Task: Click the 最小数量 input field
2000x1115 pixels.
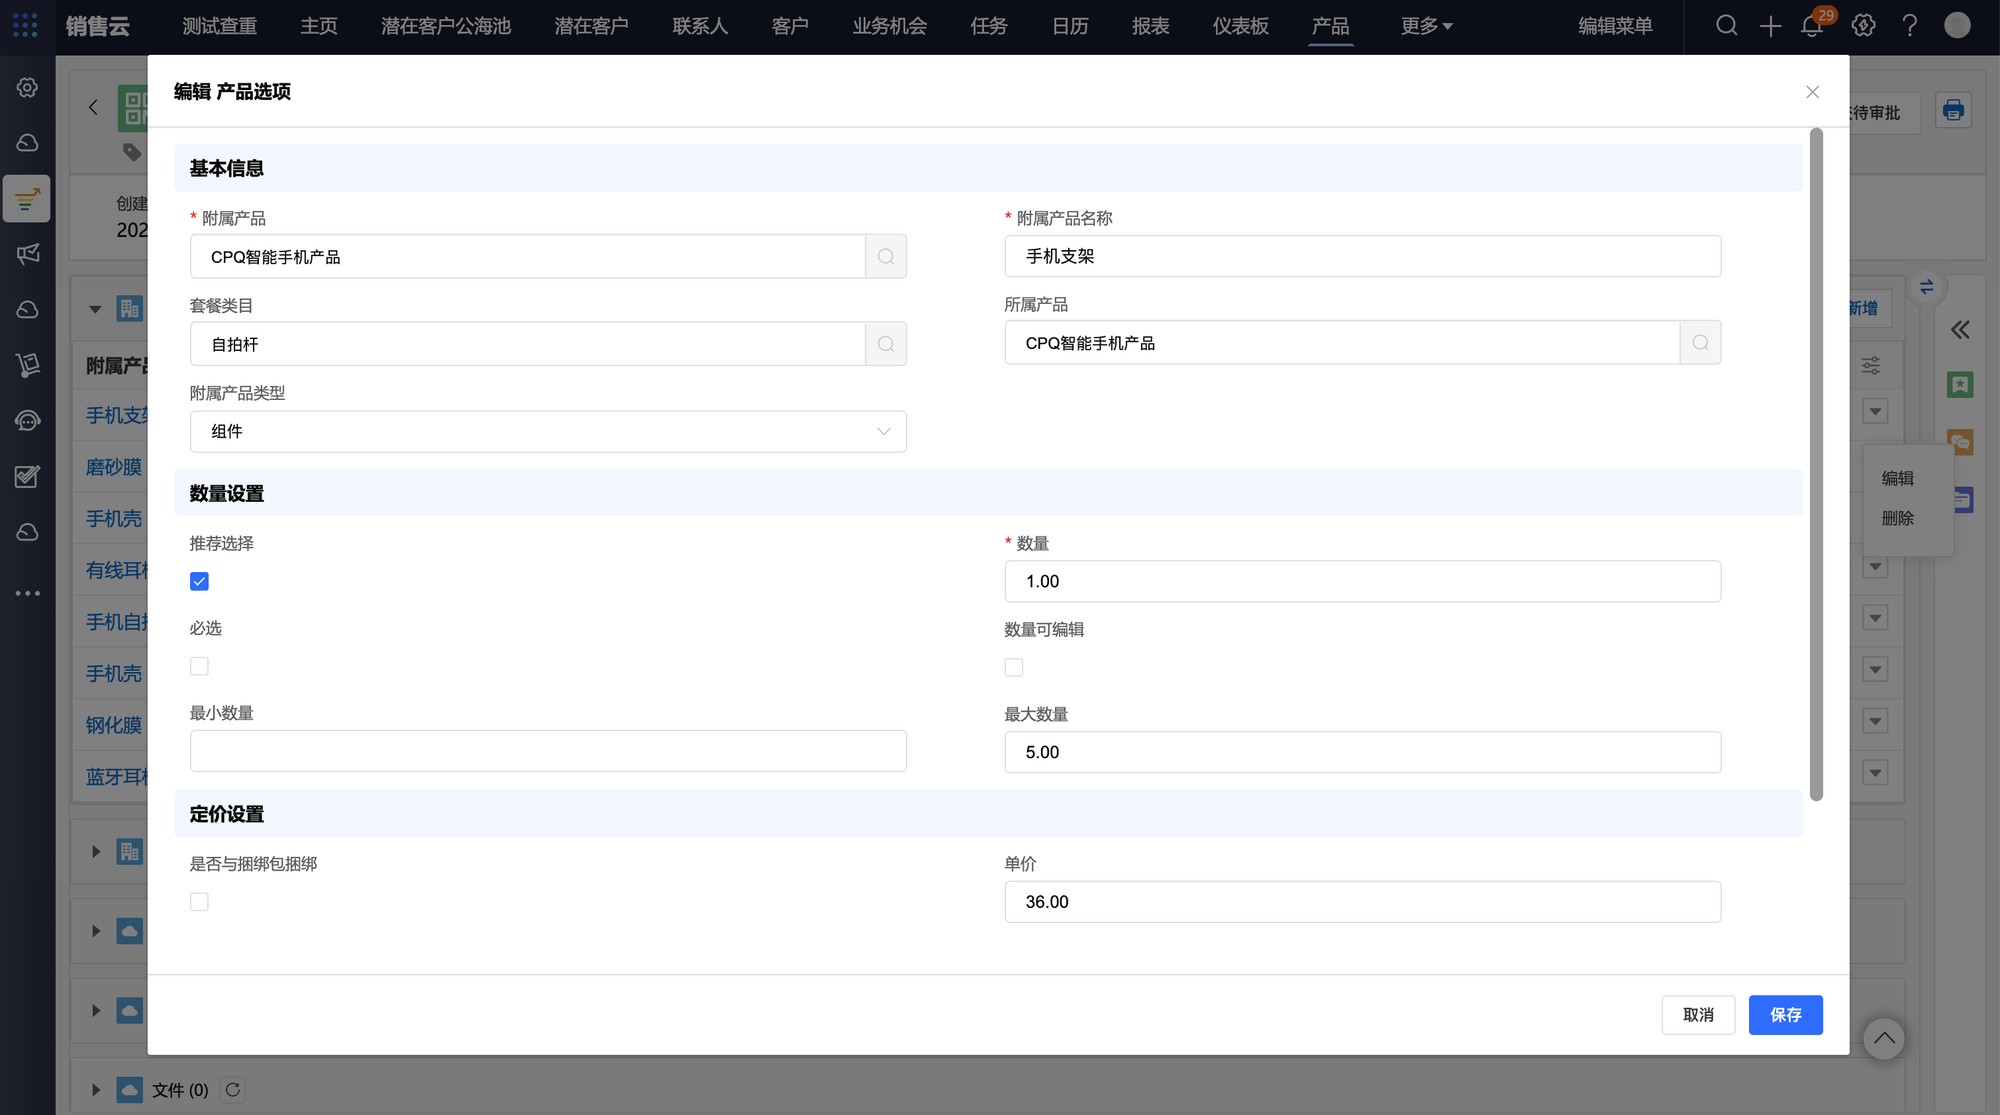Action: (x=548, y=751)
